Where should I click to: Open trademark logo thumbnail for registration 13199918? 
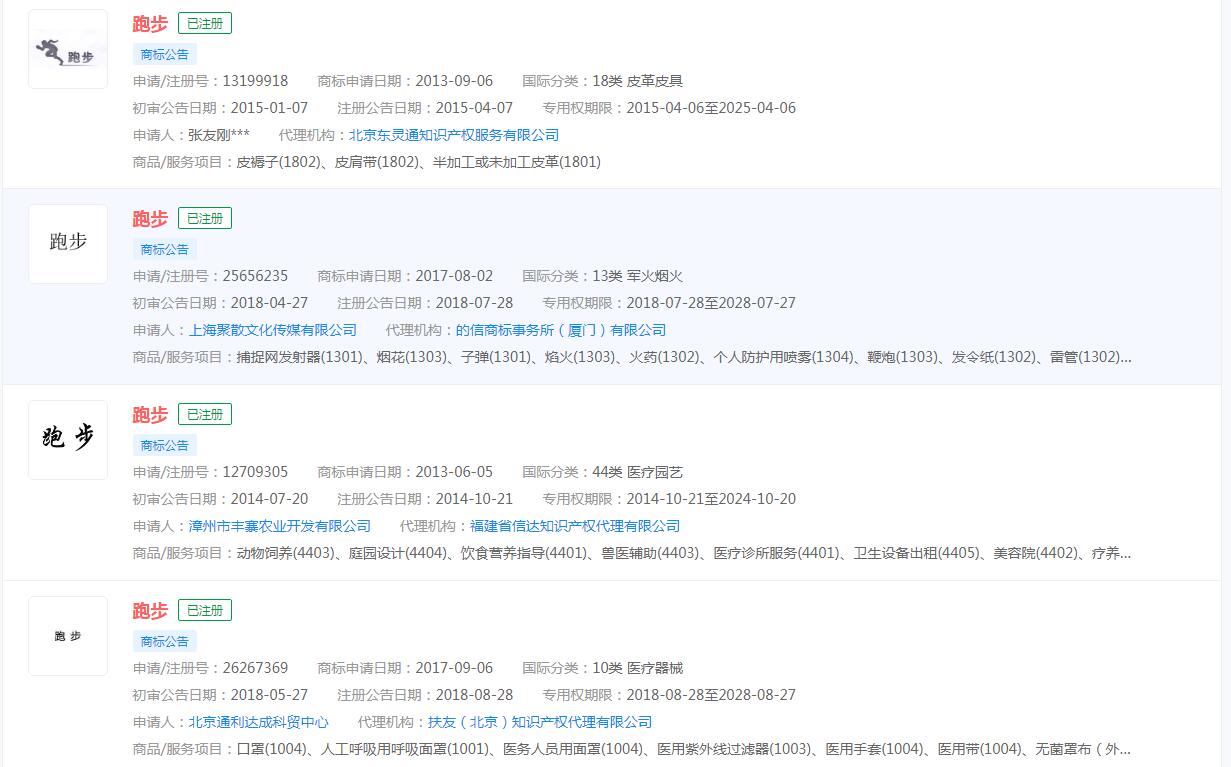(68, 49)
